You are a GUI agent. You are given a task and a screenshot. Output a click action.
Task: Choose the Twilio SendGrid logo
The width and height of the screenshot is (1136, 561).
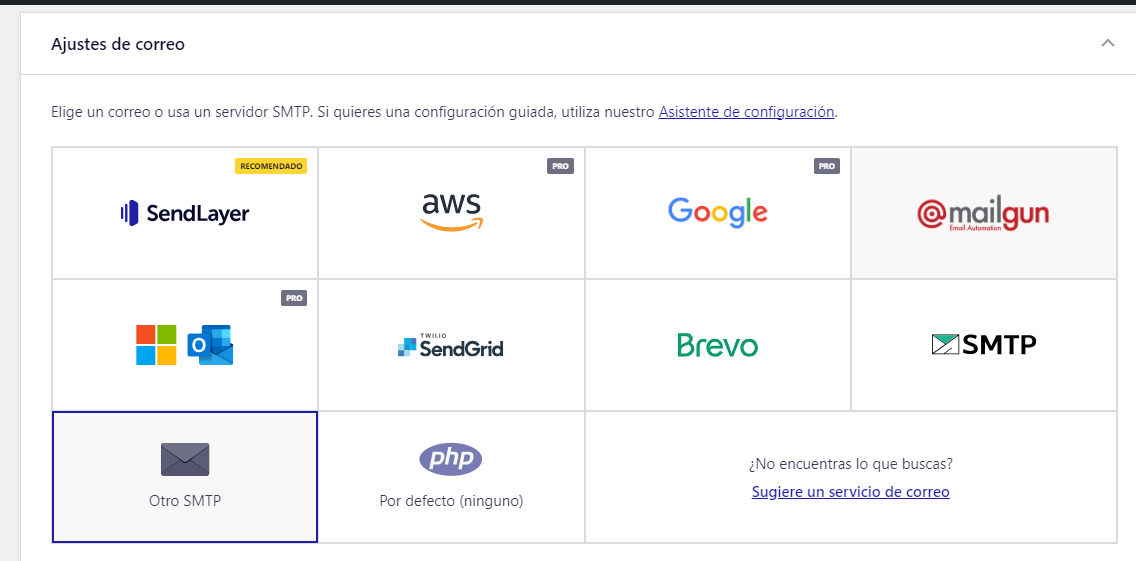[x=451, y=346]
